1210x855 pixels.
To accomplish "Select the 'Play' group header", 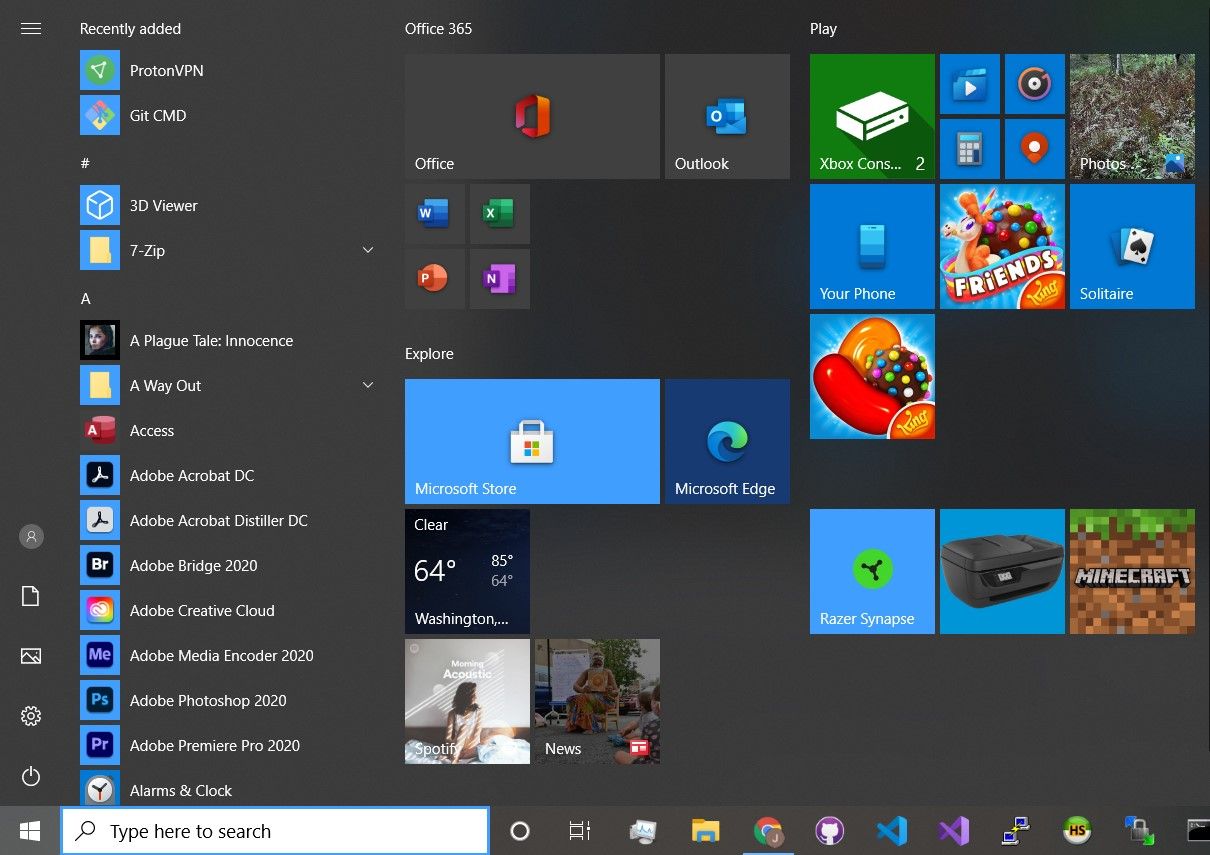I will [x=823, y=29].
